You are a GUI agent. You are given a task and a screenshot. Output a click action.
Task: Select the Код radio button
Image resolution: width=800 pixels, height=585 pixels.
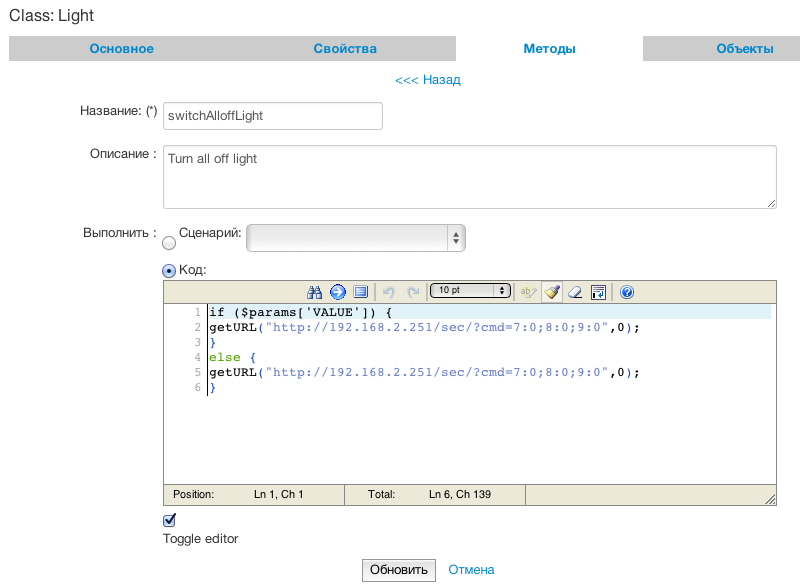(169, 270)
